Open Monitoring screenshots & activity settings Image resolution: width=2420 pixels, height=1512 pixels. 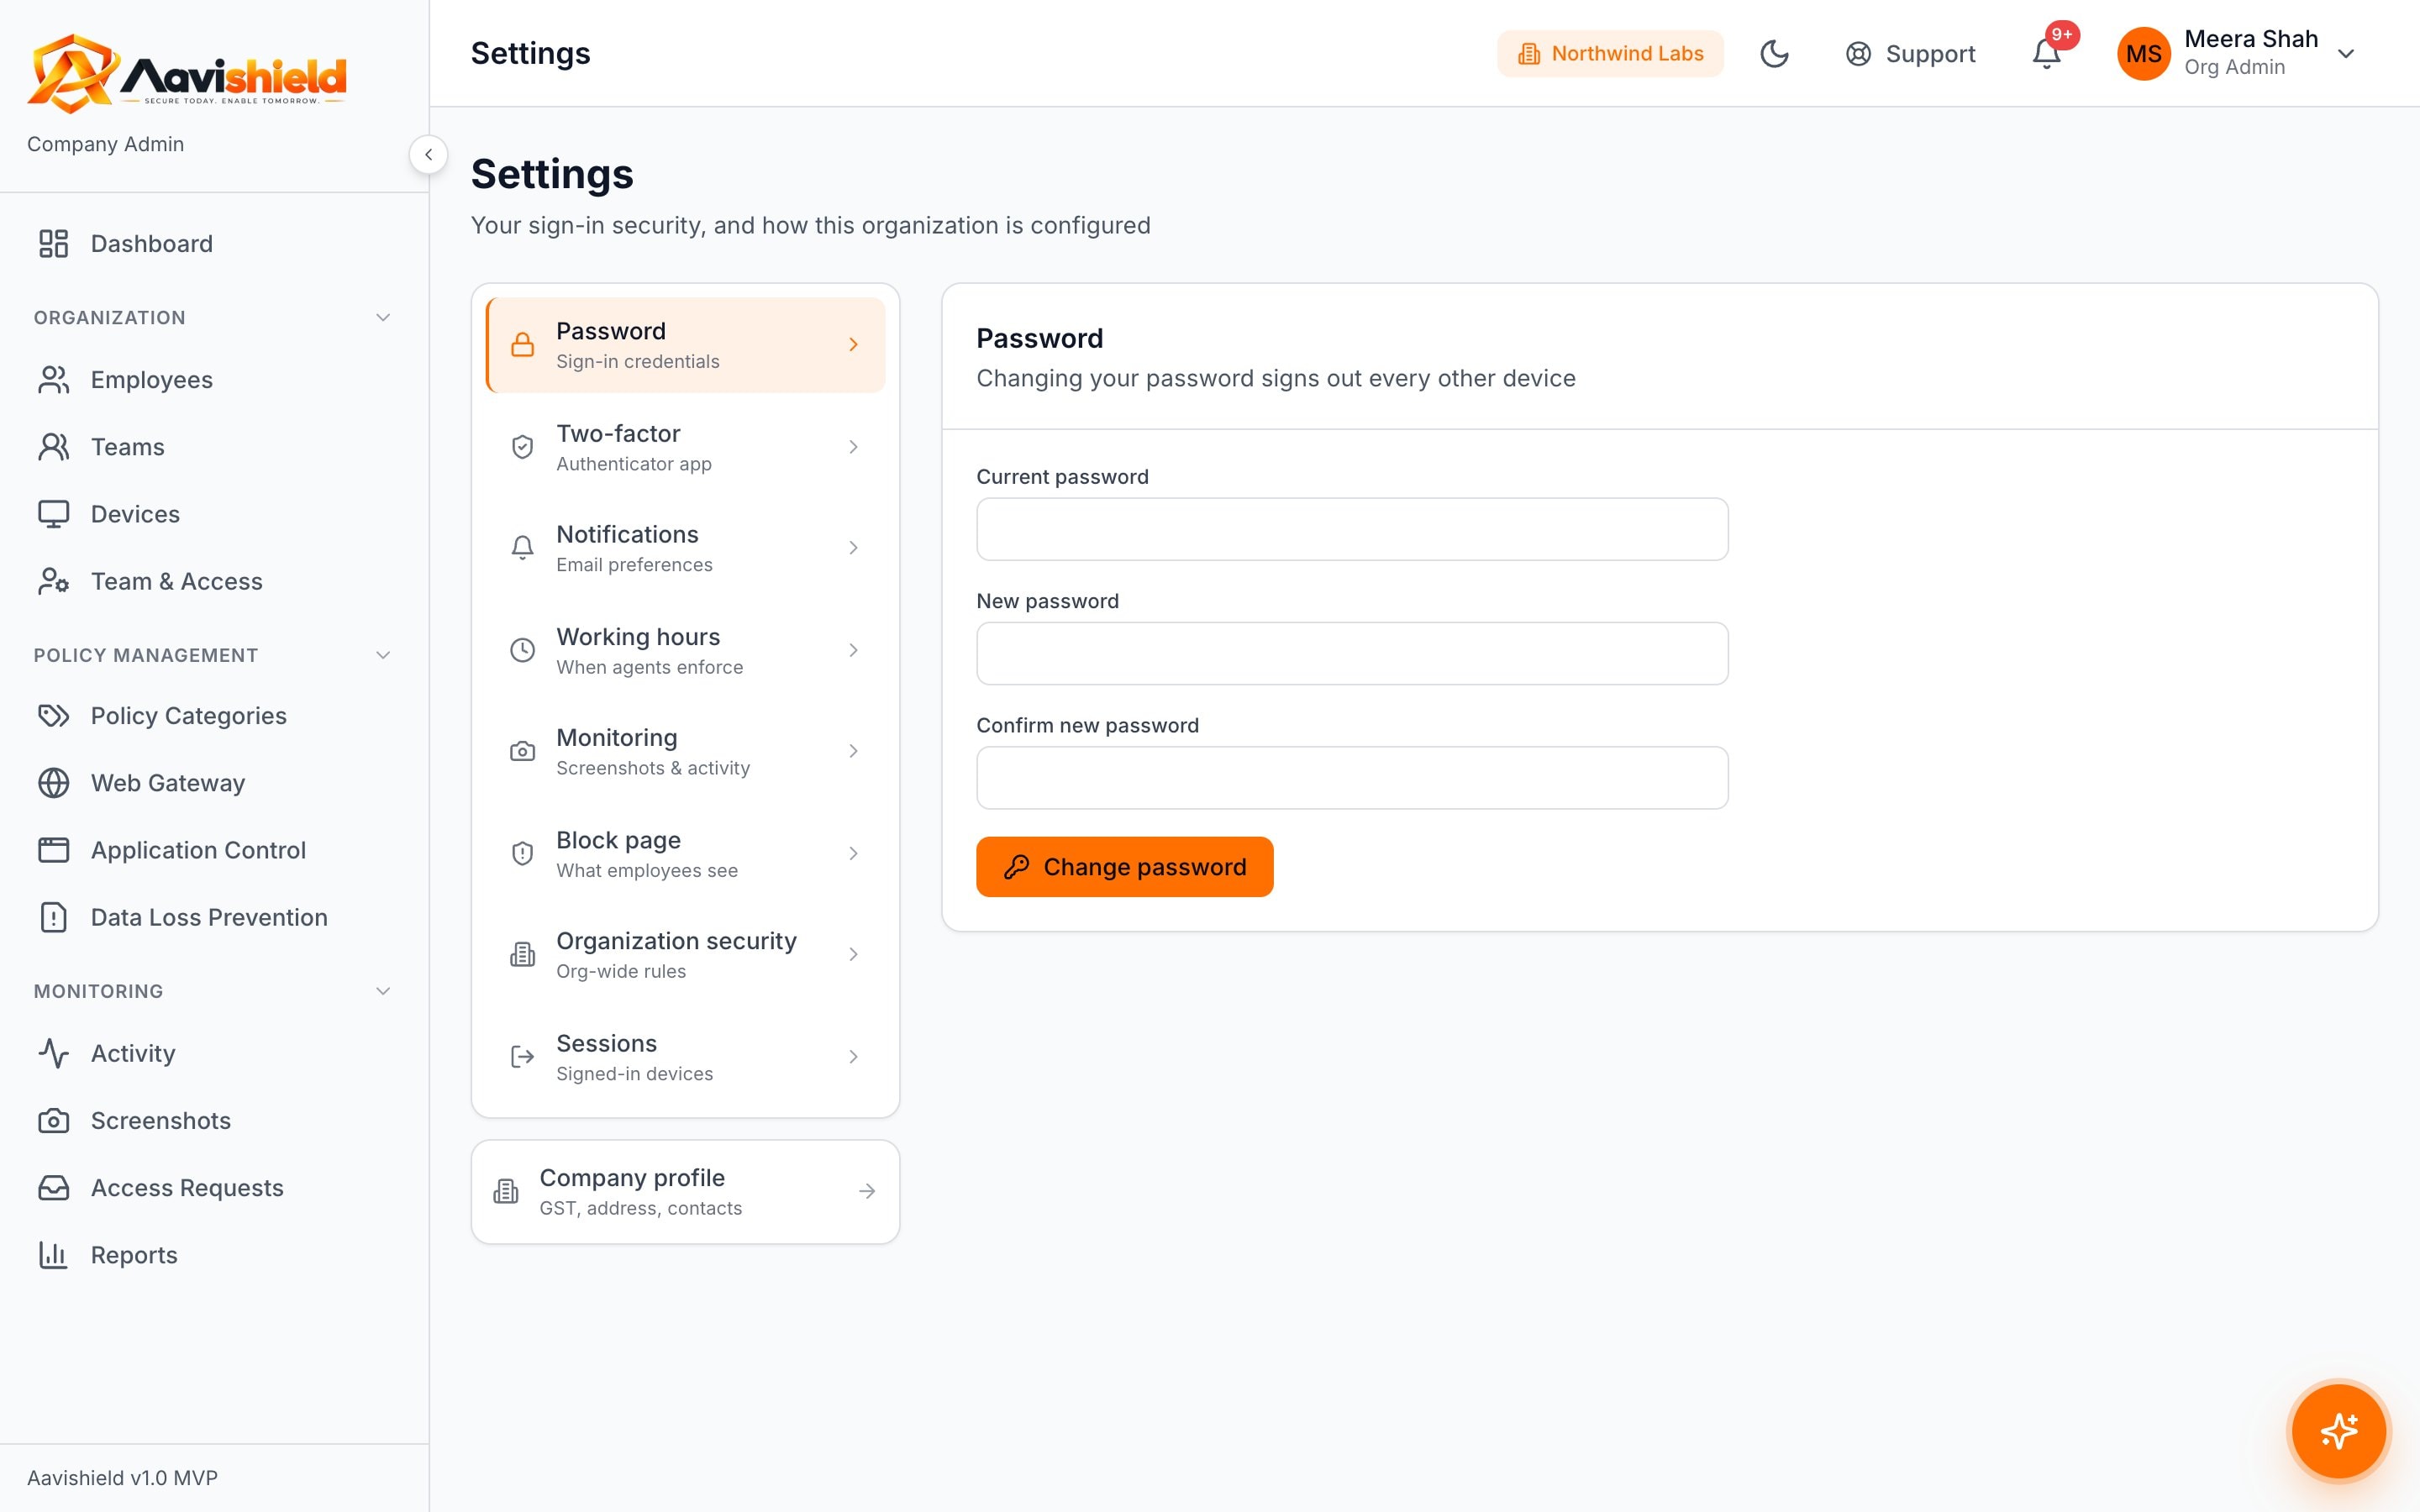686,751
